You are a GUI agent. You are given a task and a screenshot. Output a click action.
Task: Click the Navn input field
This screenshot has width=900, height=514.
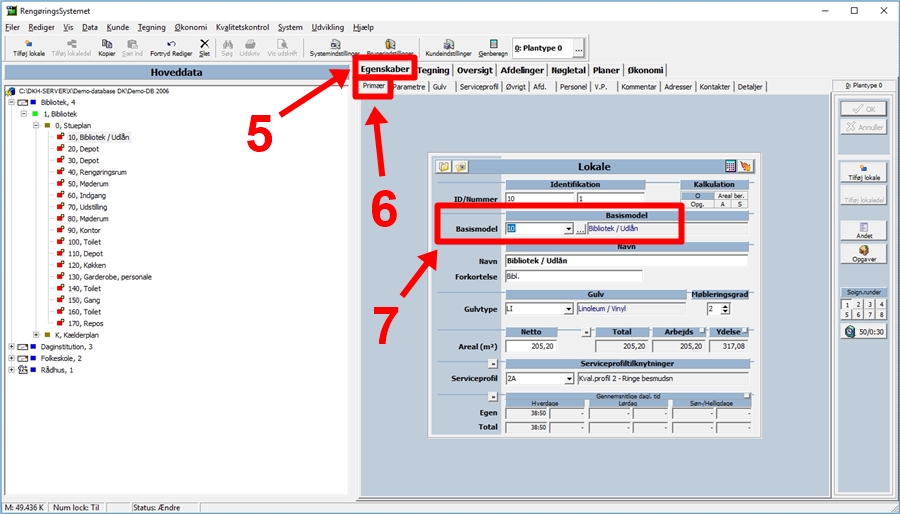tap(626, 261)
